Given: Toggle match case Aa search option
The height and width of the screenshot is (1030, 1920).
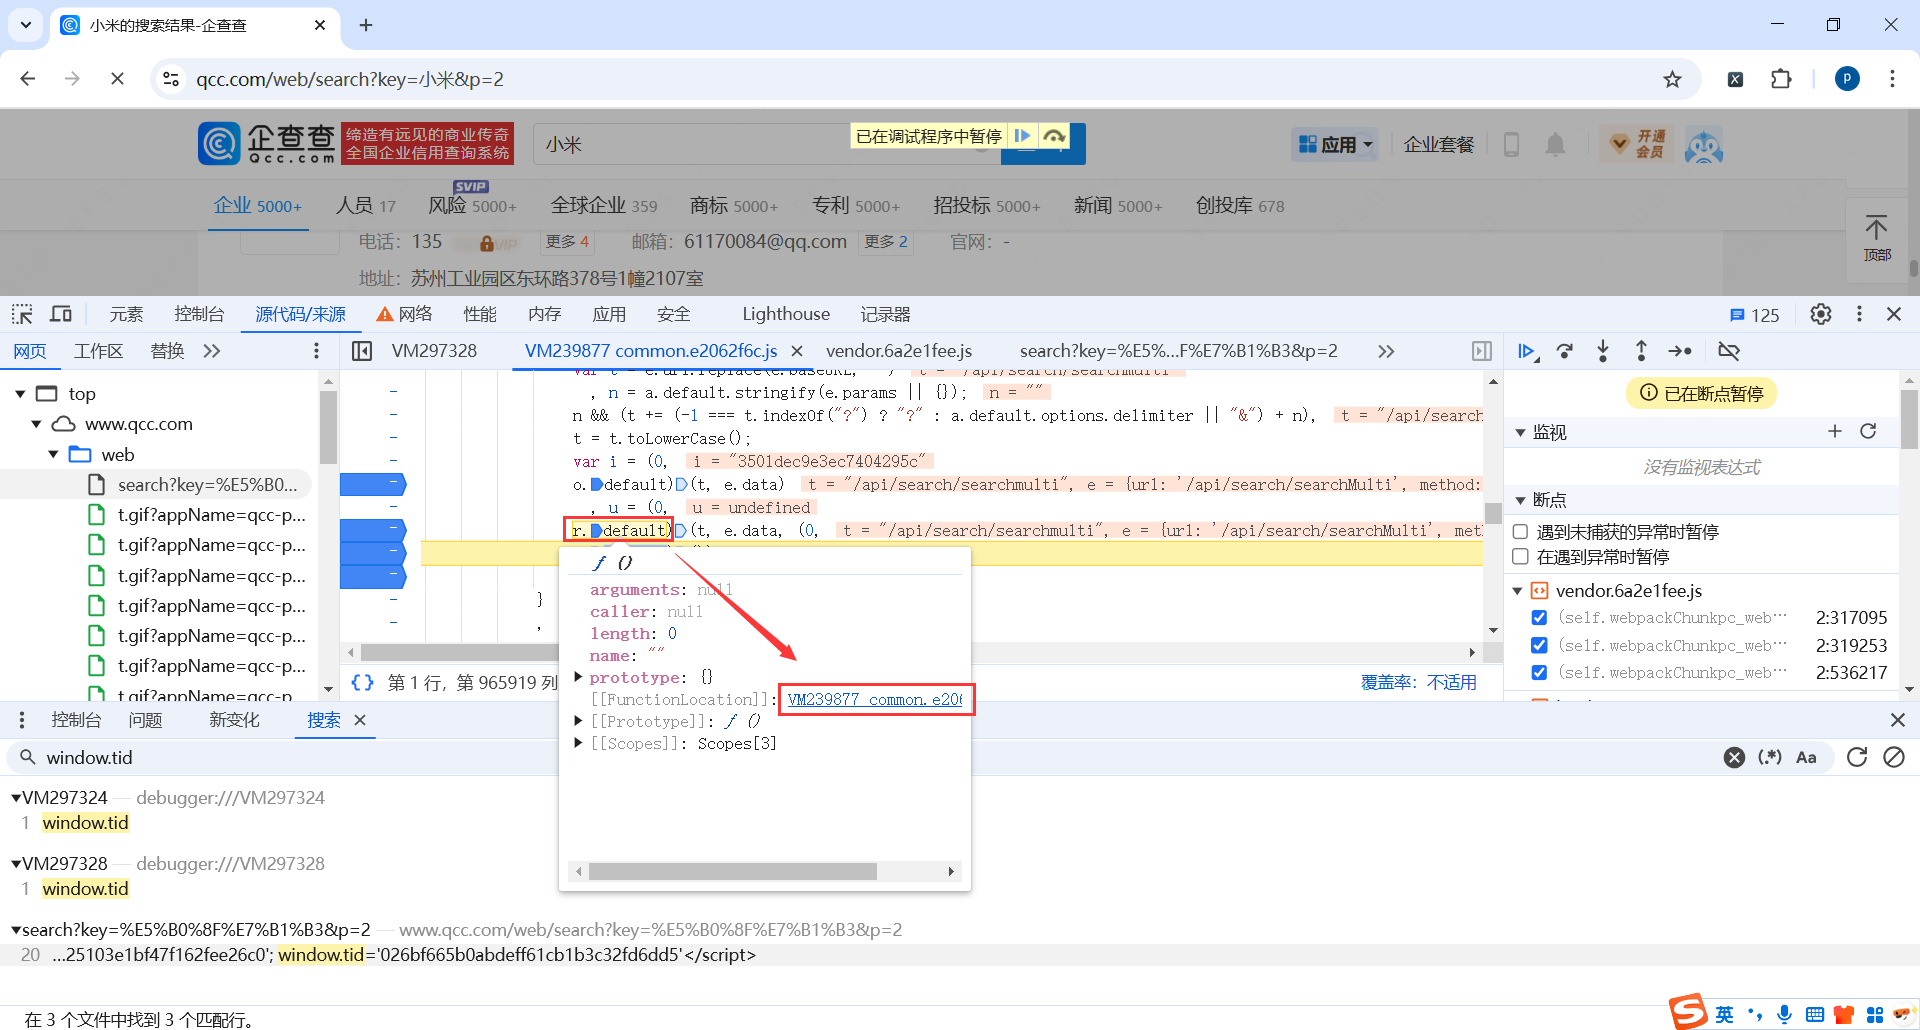Looking at the screenshot, I should (1806, 757).
